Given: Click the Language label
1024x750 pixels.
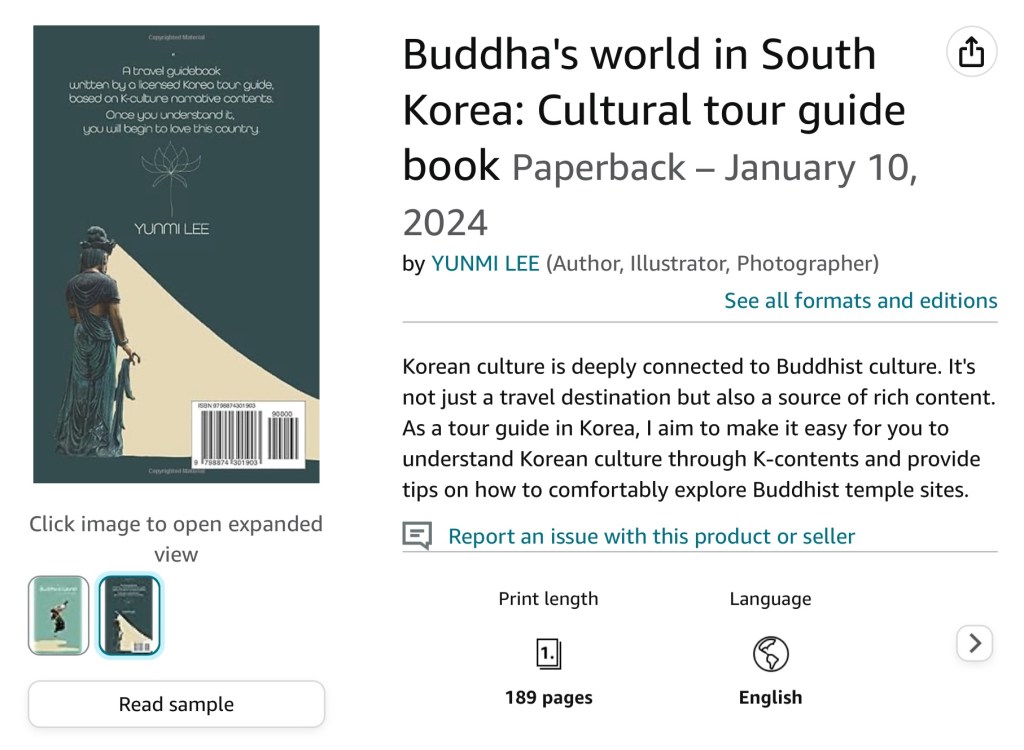Looking at the screenshot, I should click(770, 599).
